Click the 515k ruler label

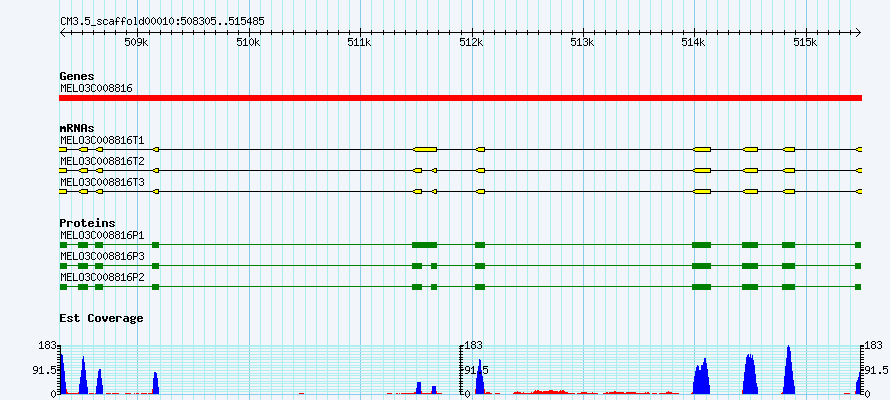click(x=805, y=43)
